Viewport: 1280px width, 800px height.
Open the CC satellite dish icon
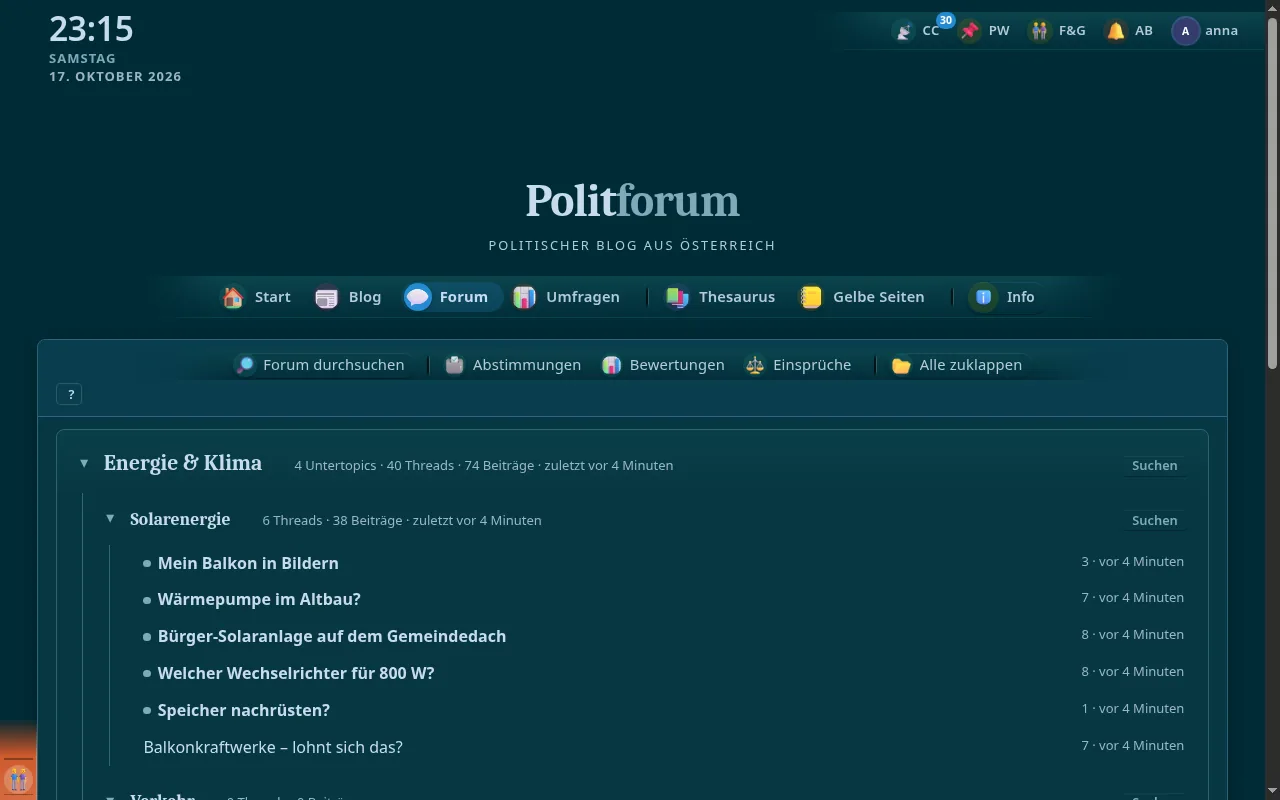(x=904, y=31)
